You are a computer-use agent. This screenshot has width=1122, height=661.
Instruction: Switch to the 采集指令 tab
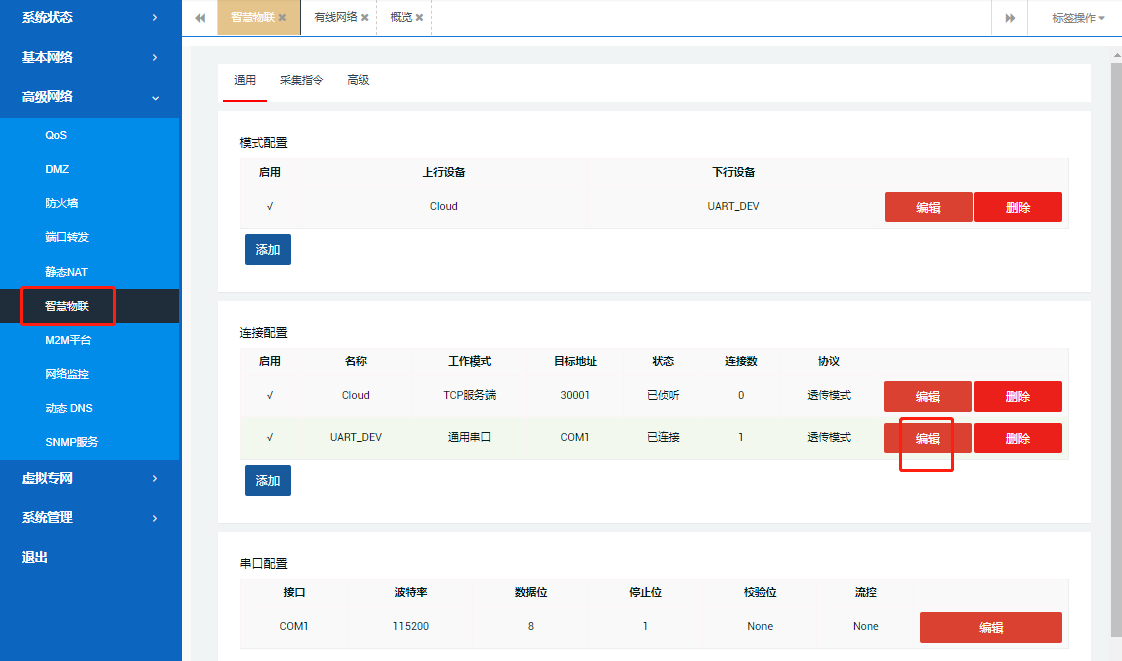(303, 80)
